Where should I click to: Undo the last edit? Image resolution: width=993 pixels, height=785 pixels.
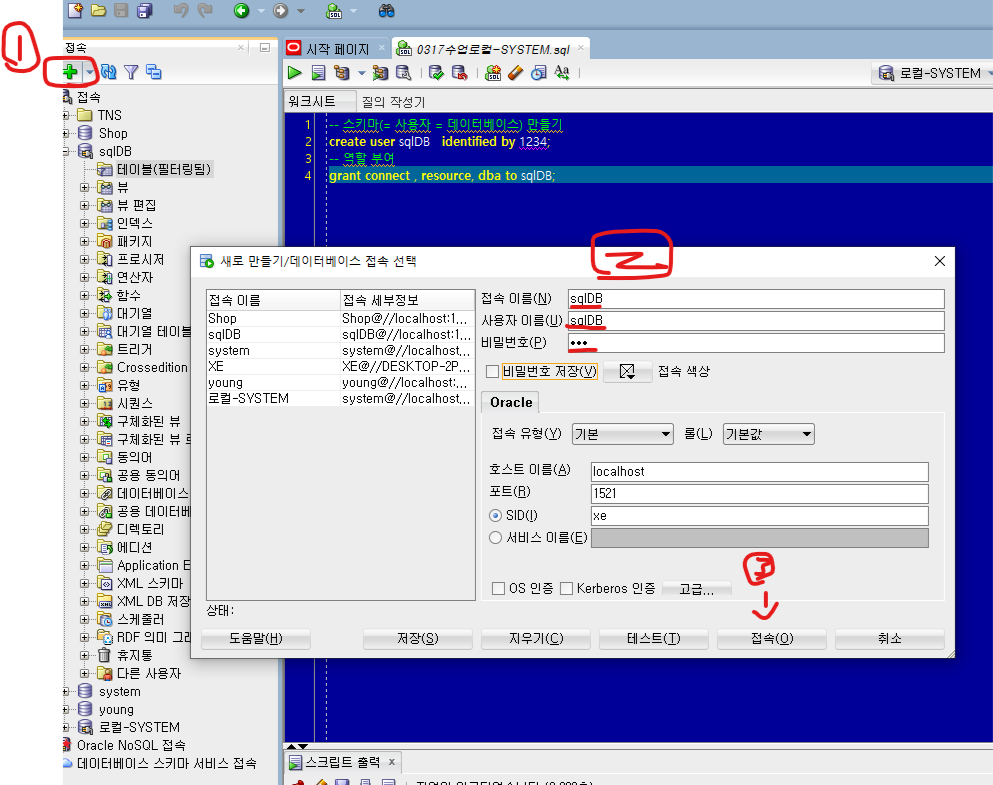[x=181, y=10]
